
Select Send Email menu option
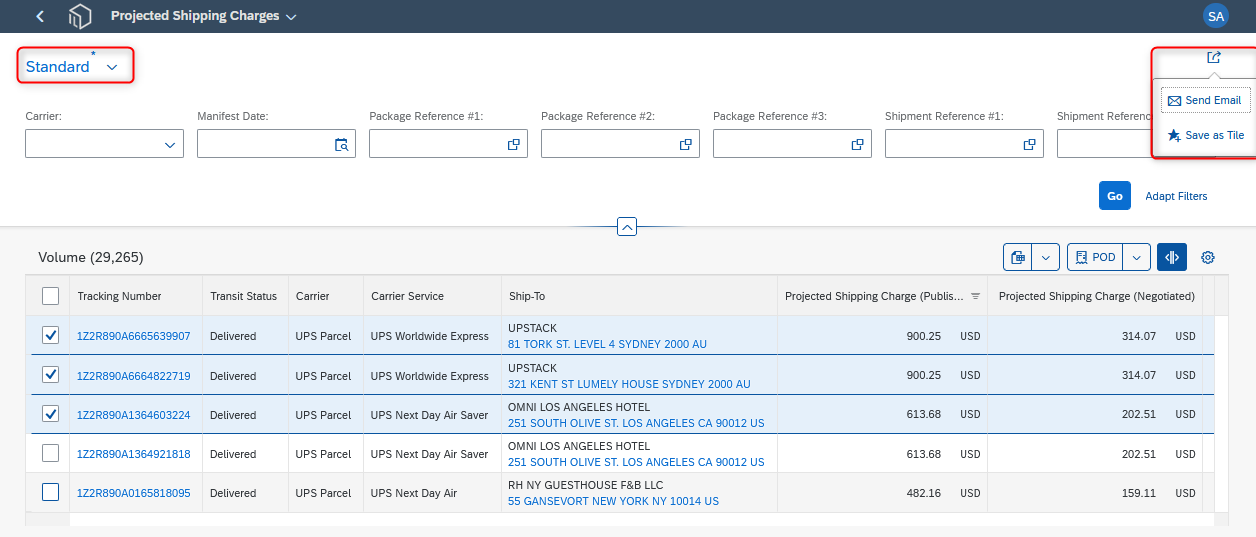[1205, 100]
